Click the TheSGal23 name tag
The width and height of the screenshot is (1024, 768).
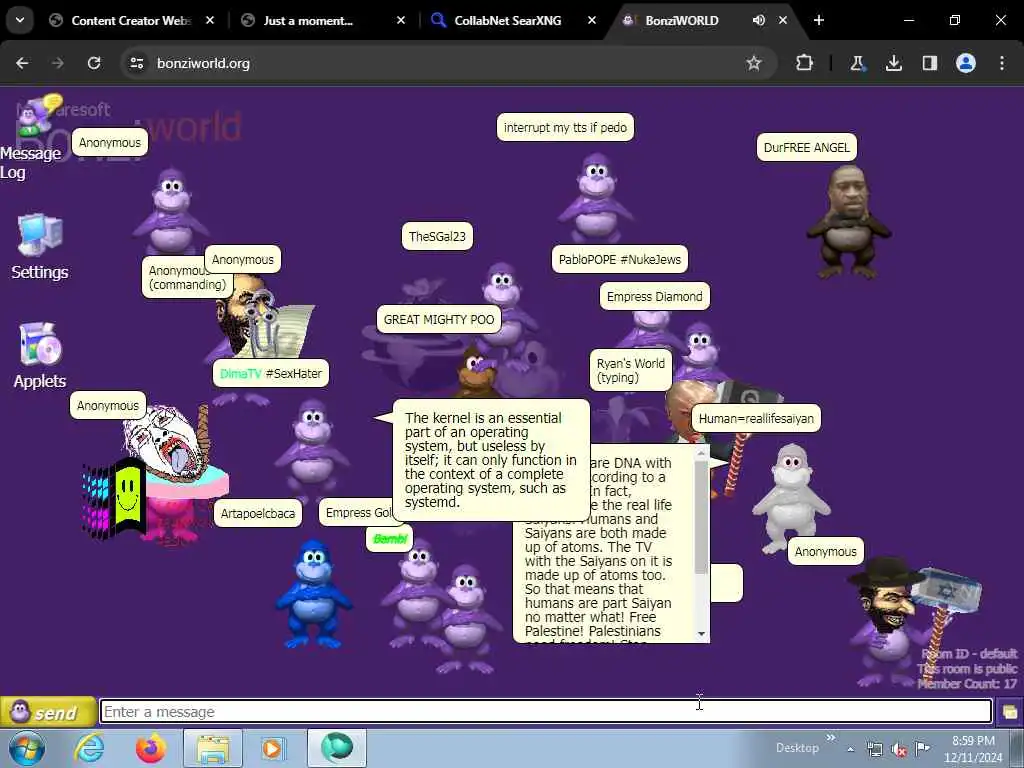[x=437, y=236]
